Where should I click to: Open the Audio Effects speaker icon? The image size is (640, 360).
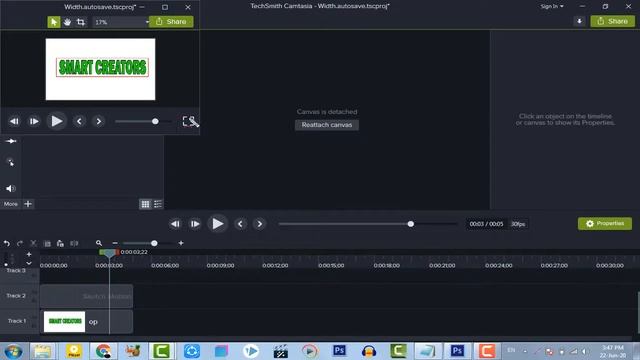pyautogui.click(x=11, y=188)
